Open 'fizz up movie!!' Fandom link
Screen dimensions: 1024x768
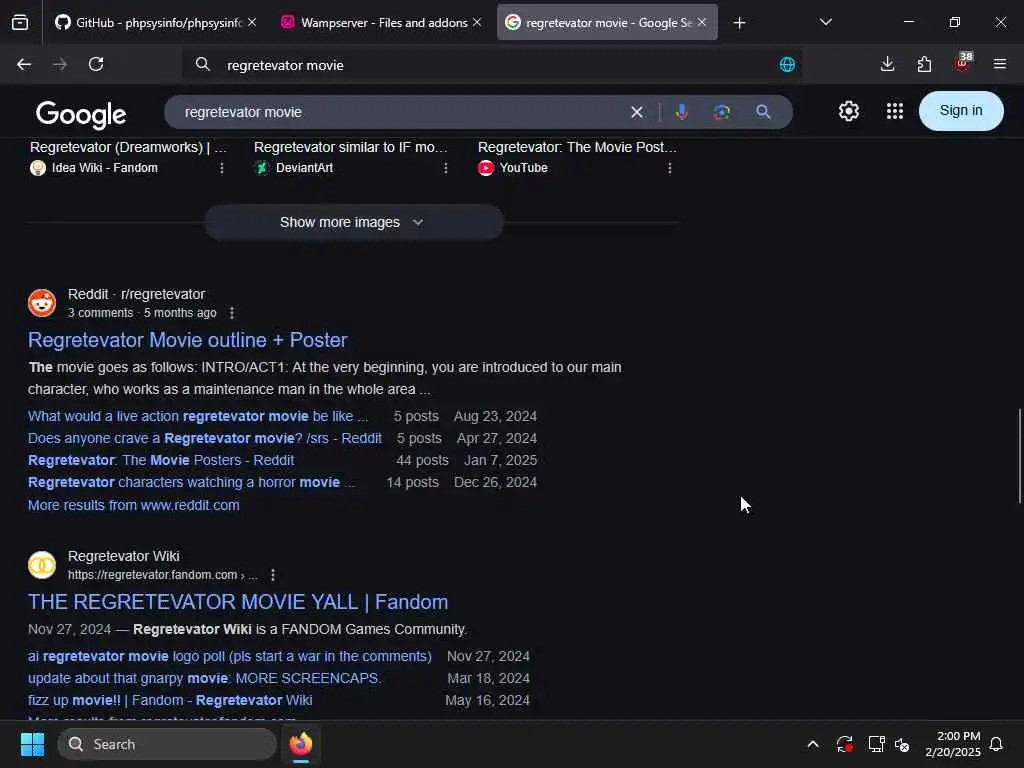click(x=170, y=700)
